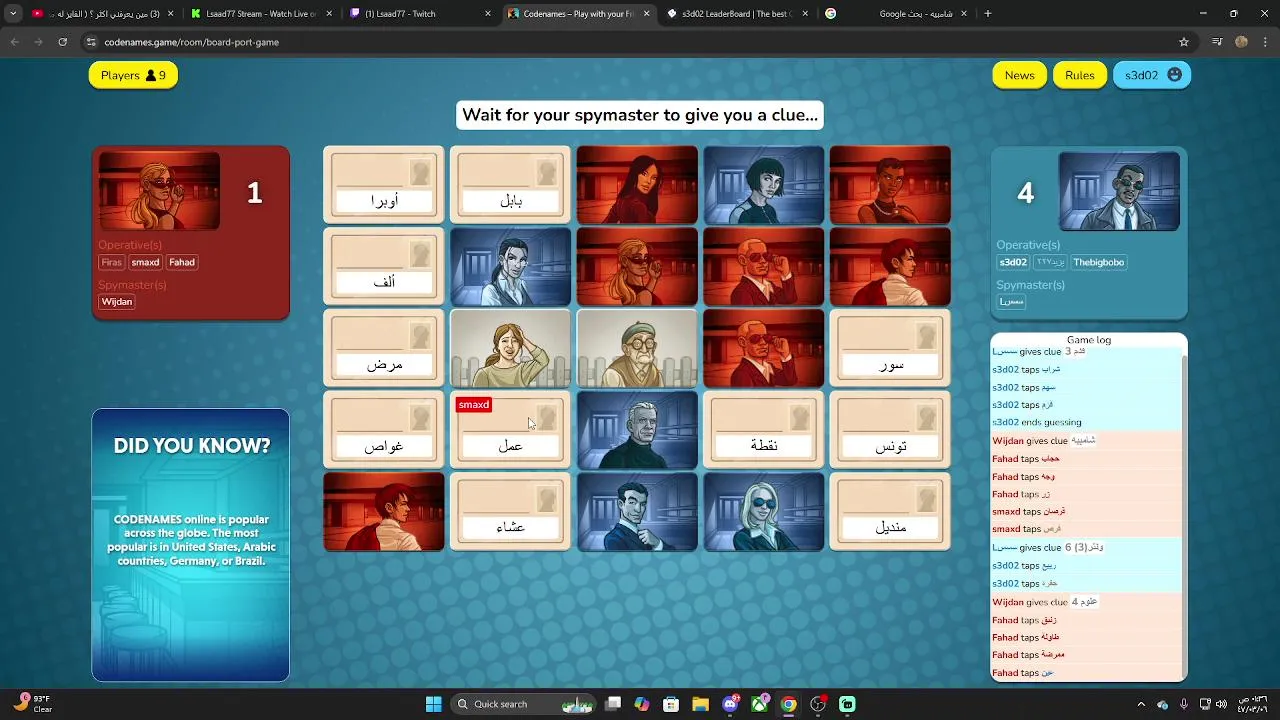The width and height of the screenshot is (1280, 720).
Task: View site information icon in address bar
Action: click(91, 42)
